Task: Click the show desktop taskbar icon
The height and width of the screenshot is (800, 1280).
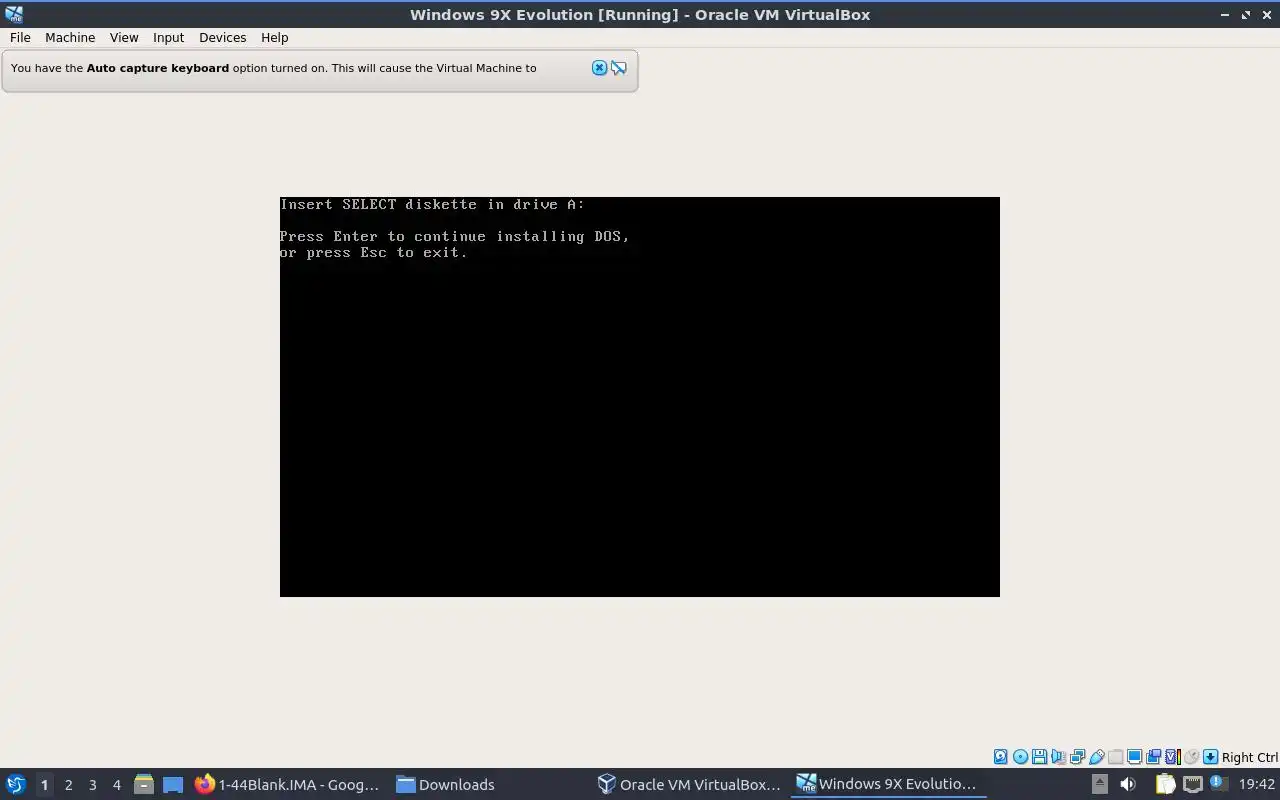Action: tap(173, 784)
